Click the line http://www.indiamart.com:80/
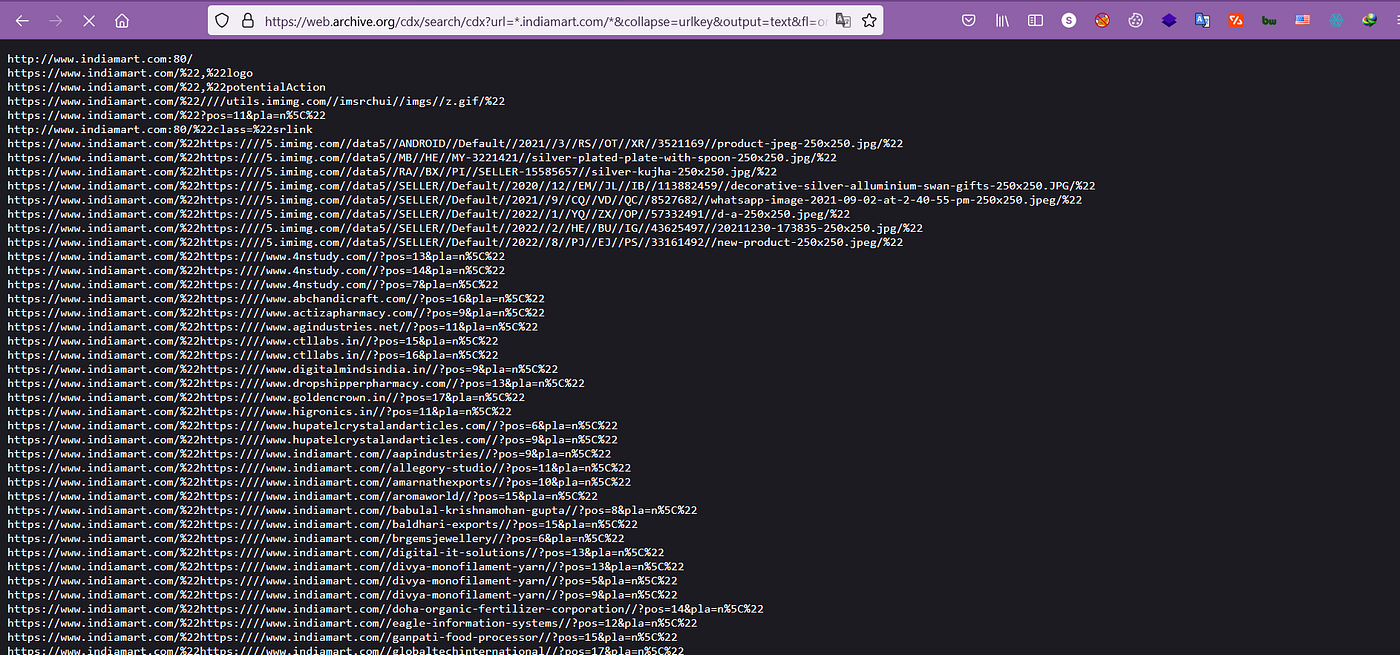The width and height of the screenshot is (1400, 655). (100, 59)
